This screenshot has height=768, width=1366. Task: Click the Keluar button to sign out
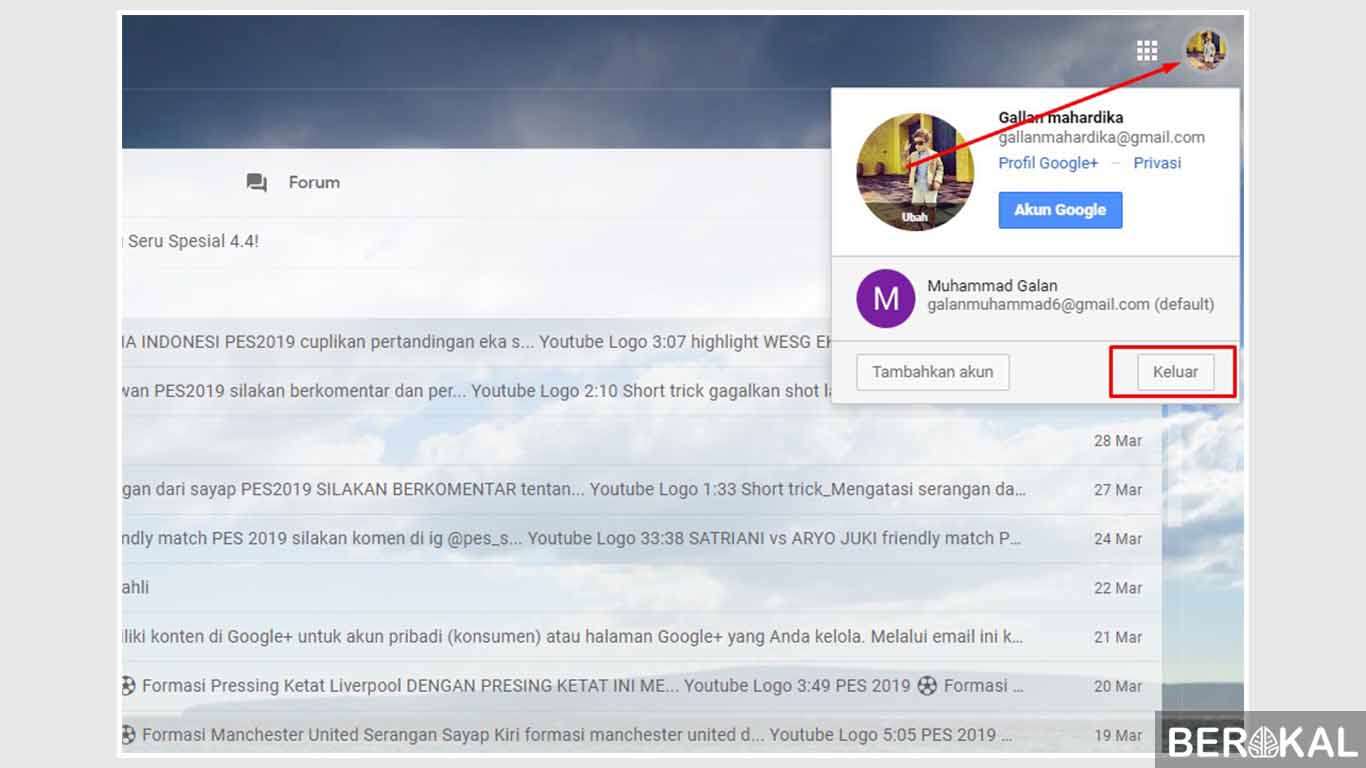click(x=1176, y=372)
